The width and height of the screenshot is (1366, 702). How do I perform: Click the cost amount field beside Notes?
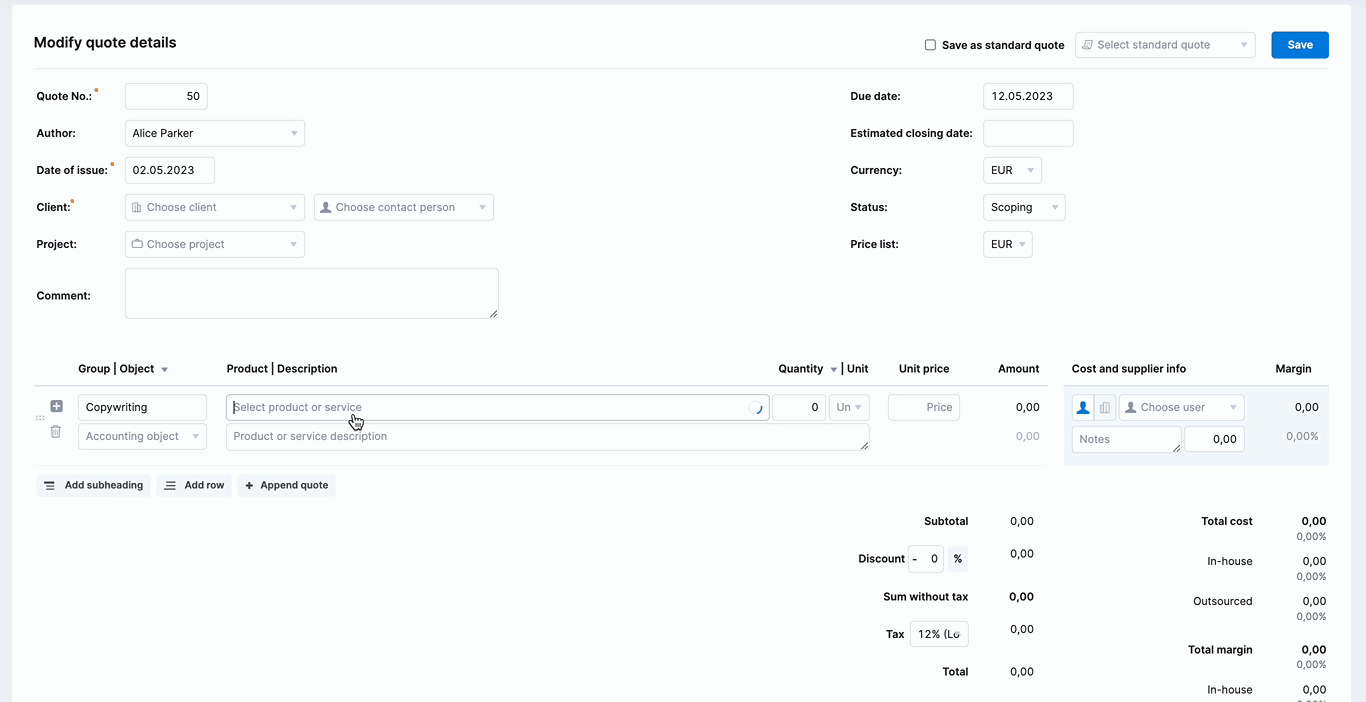coord(1215,439)
